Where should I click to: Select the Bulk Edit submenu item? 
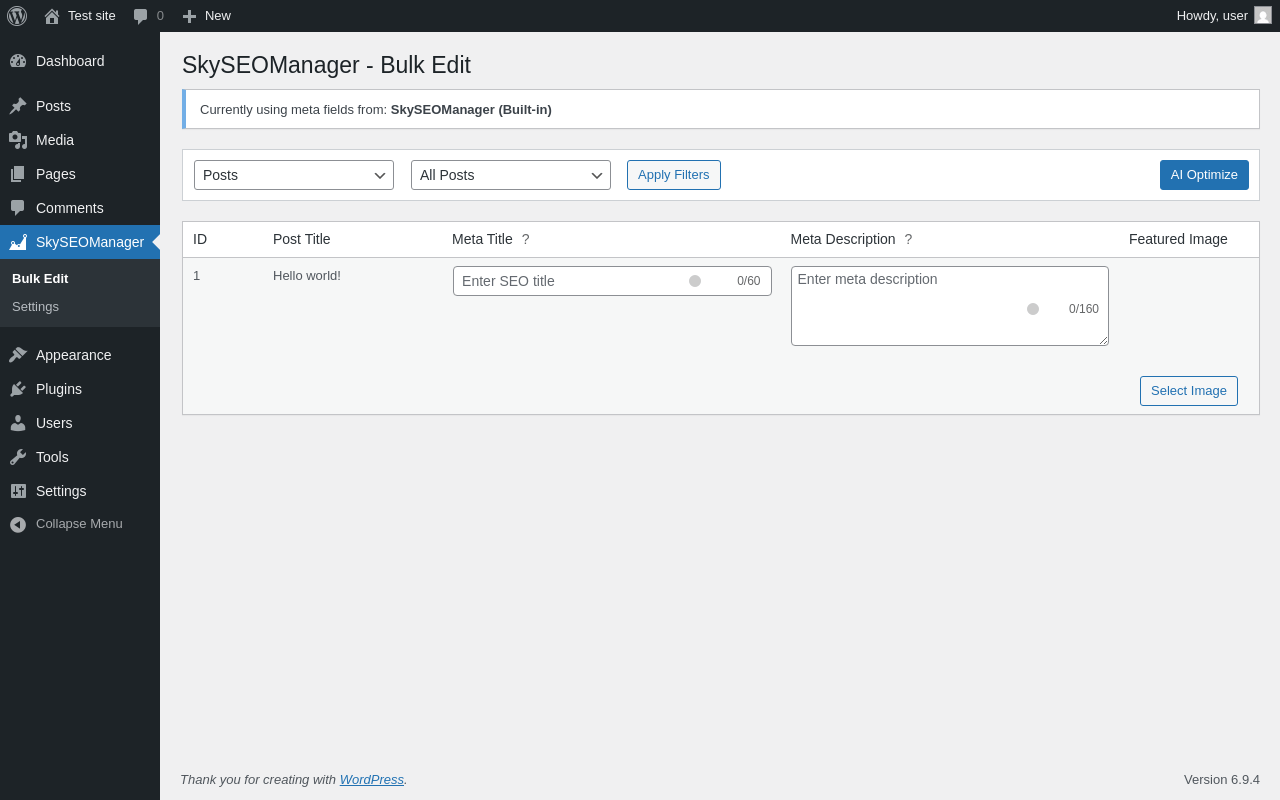40,279
